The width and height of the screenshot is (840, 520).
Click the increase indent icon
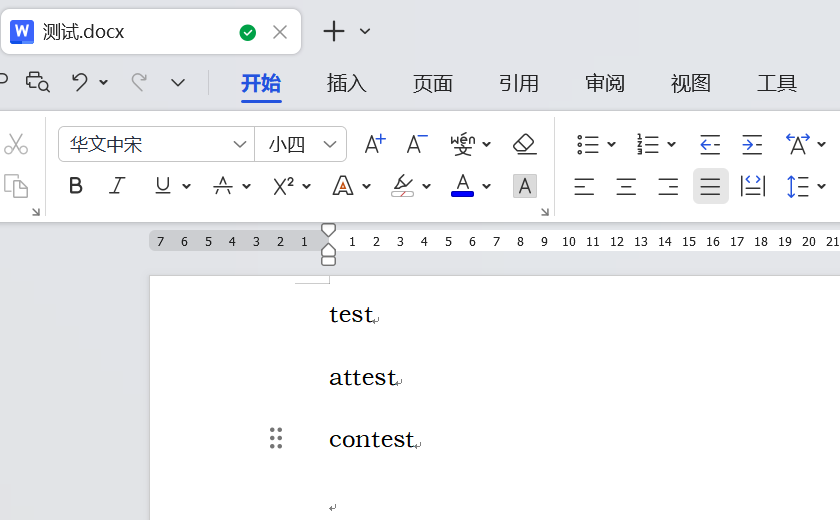752,144
